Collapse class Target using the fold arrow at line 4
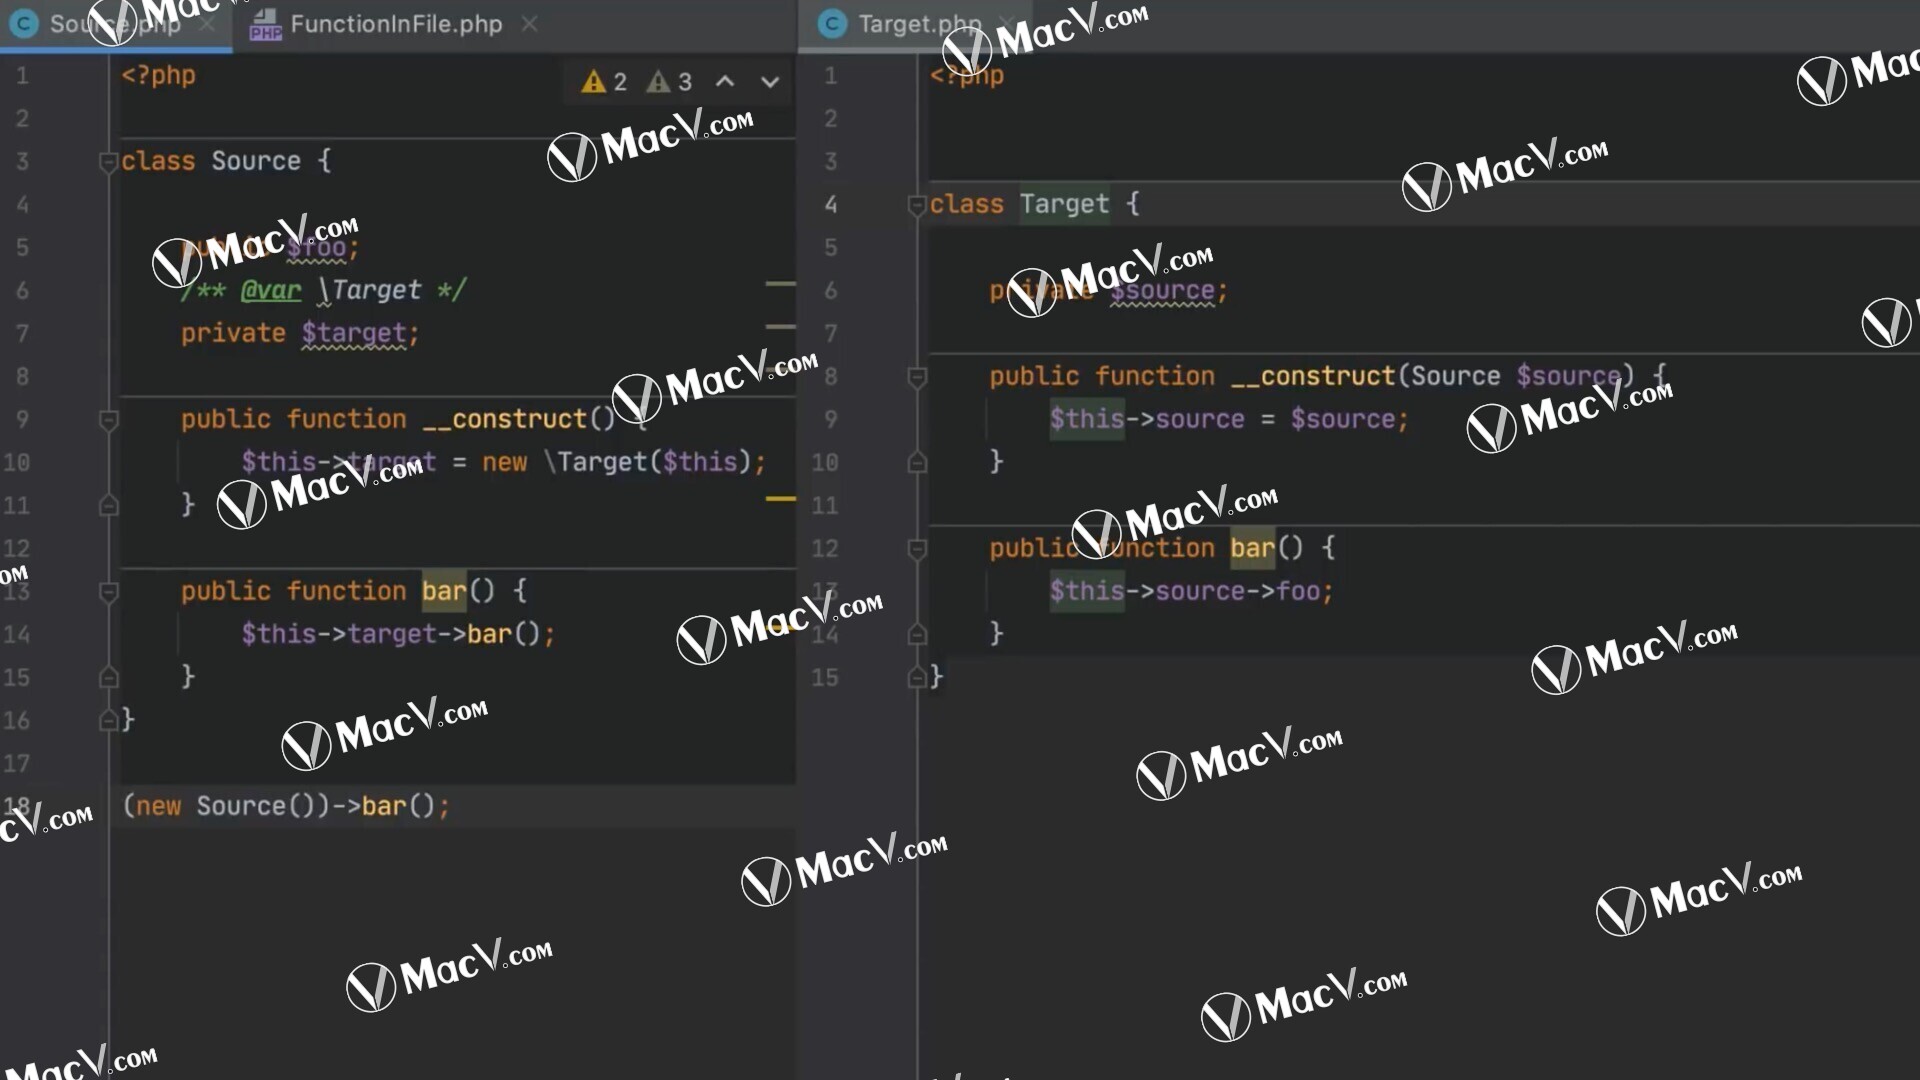 916,204
